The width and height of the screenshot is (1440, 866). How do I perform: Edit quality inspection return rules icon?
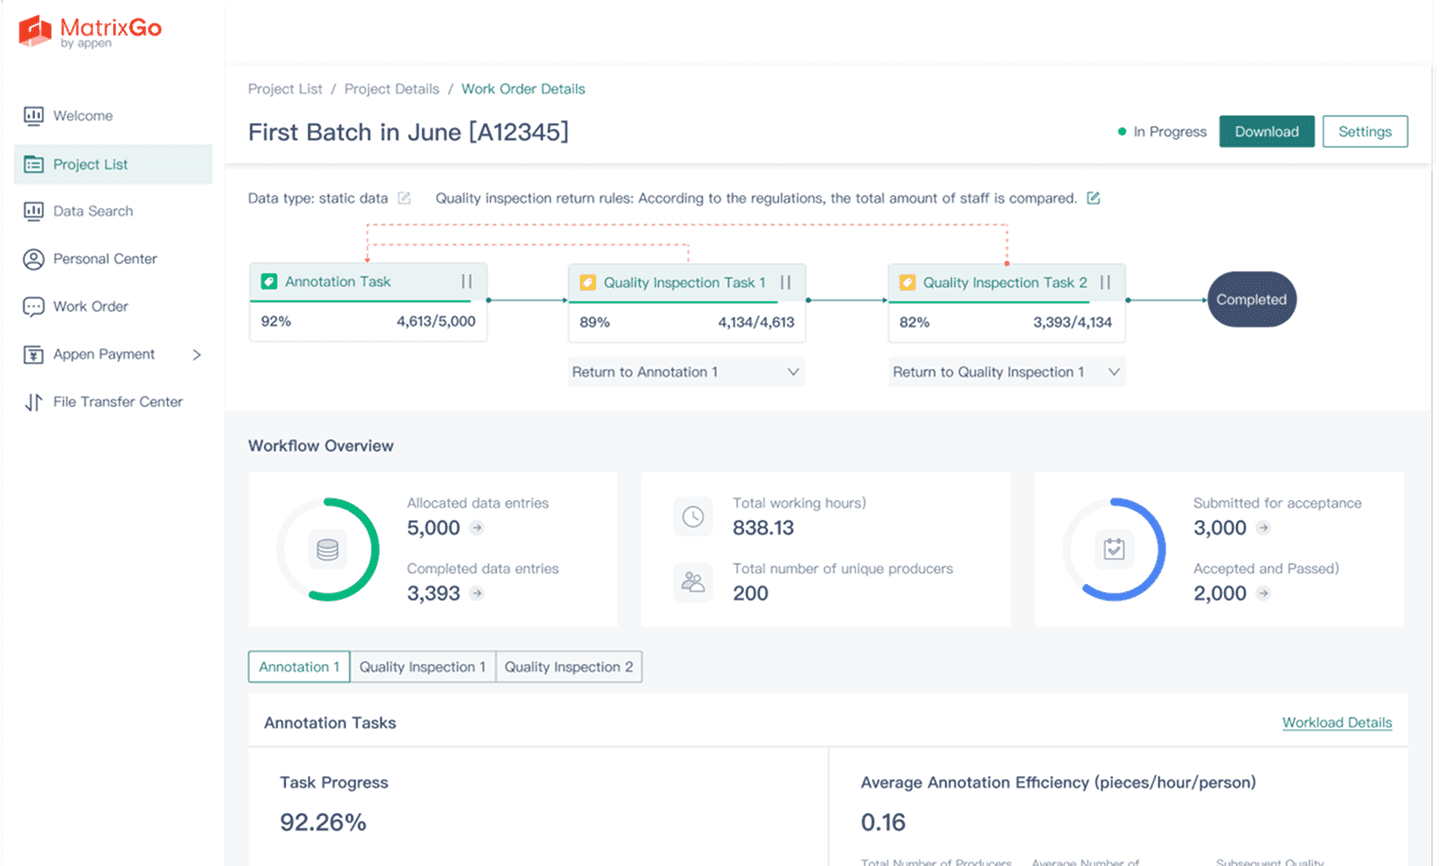click(1093, 198)
